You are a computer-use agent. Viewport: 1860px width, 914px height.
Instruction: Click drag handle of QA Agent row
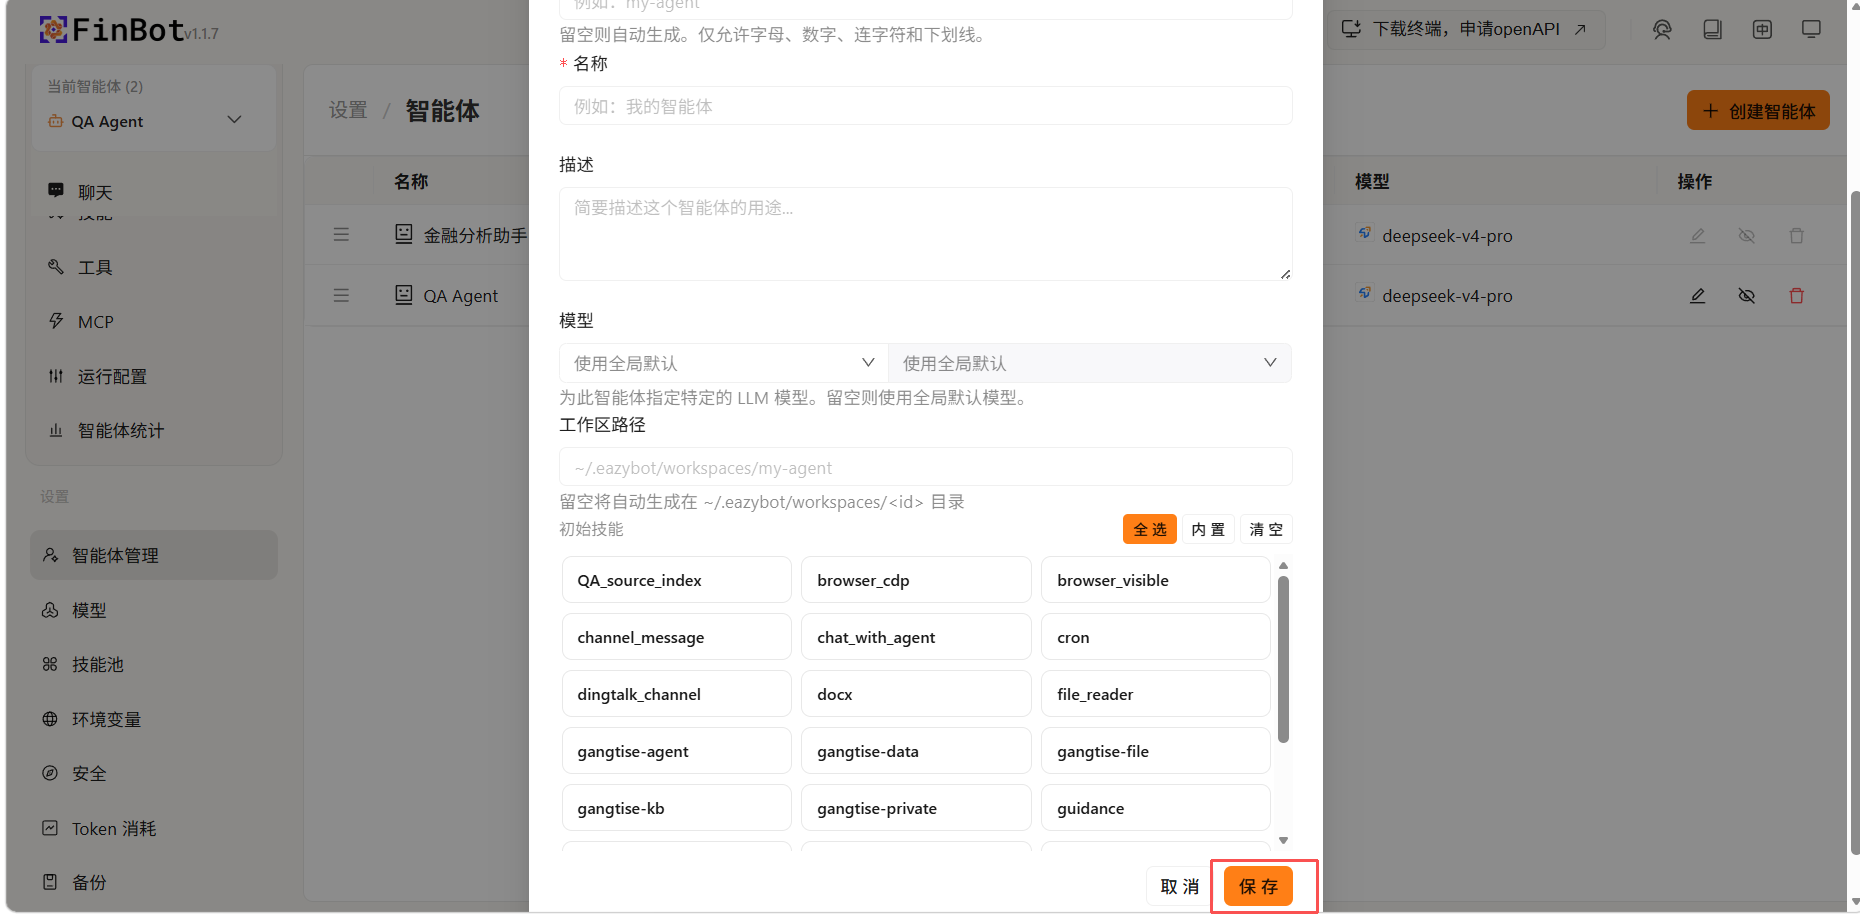pyautogui.click(x=341, y=296)
